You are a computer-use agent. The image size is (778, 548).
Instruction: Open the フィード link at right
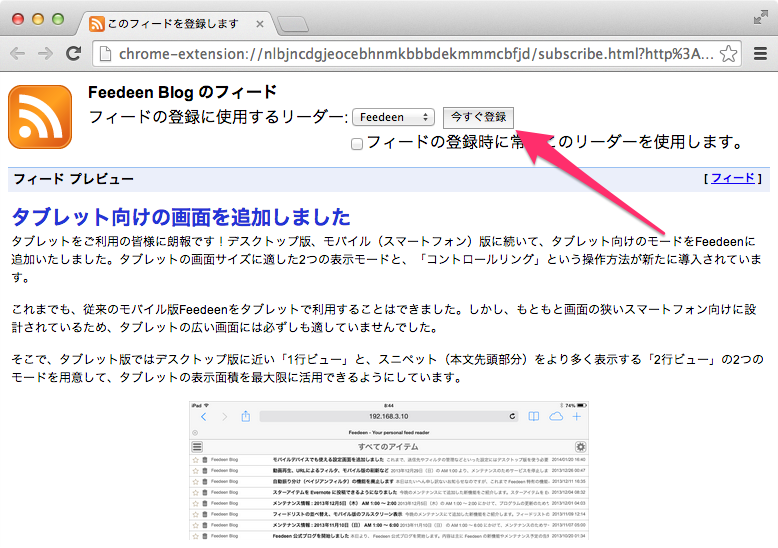[733, 179]
